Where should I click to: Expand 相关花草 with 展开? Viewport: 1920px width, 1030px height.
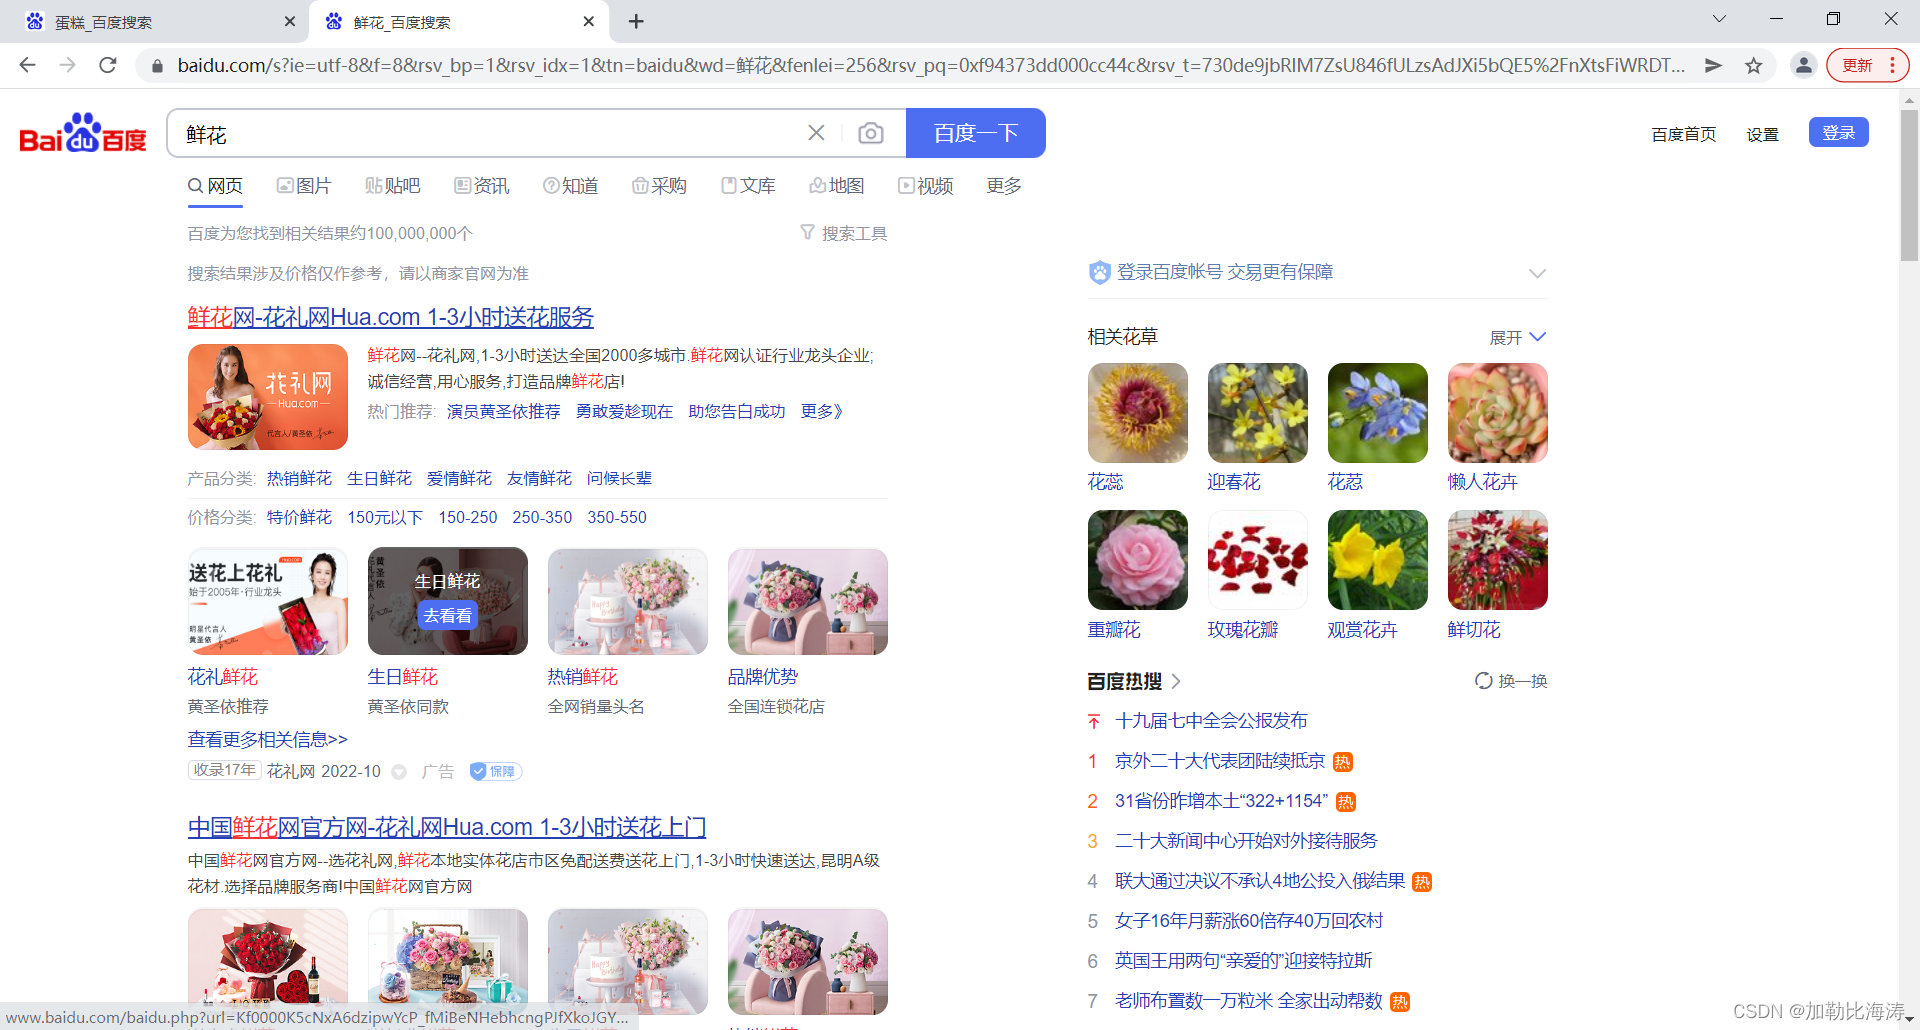(1517, 337)
